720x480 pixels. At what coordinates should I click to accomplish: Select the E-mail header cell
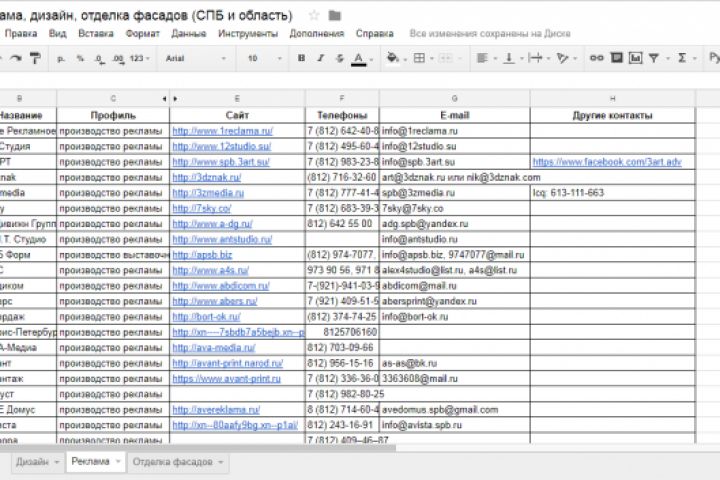(x=455, y=115)
